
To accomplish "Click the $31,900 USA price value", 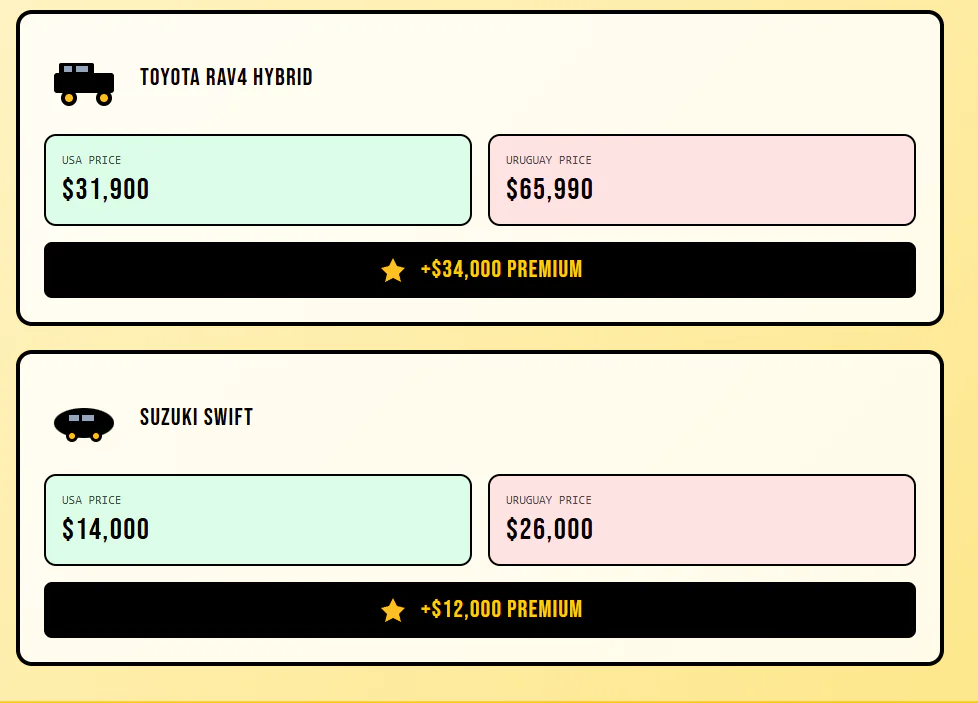I will 106,189.
